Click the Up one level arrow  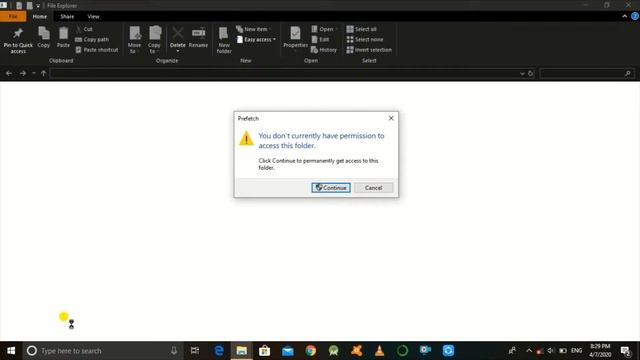click(43, 73)
